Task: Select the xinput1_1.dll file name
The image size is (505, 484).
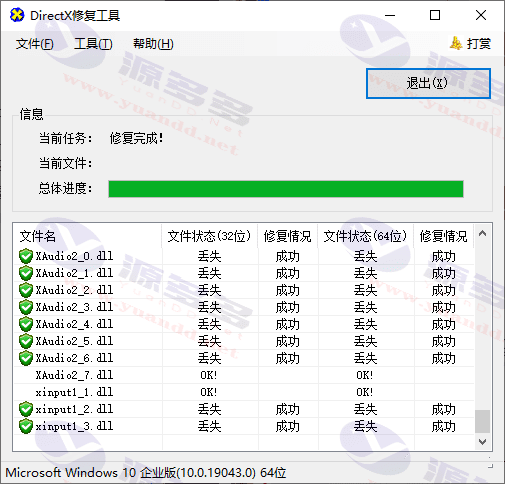Action: 74,392
